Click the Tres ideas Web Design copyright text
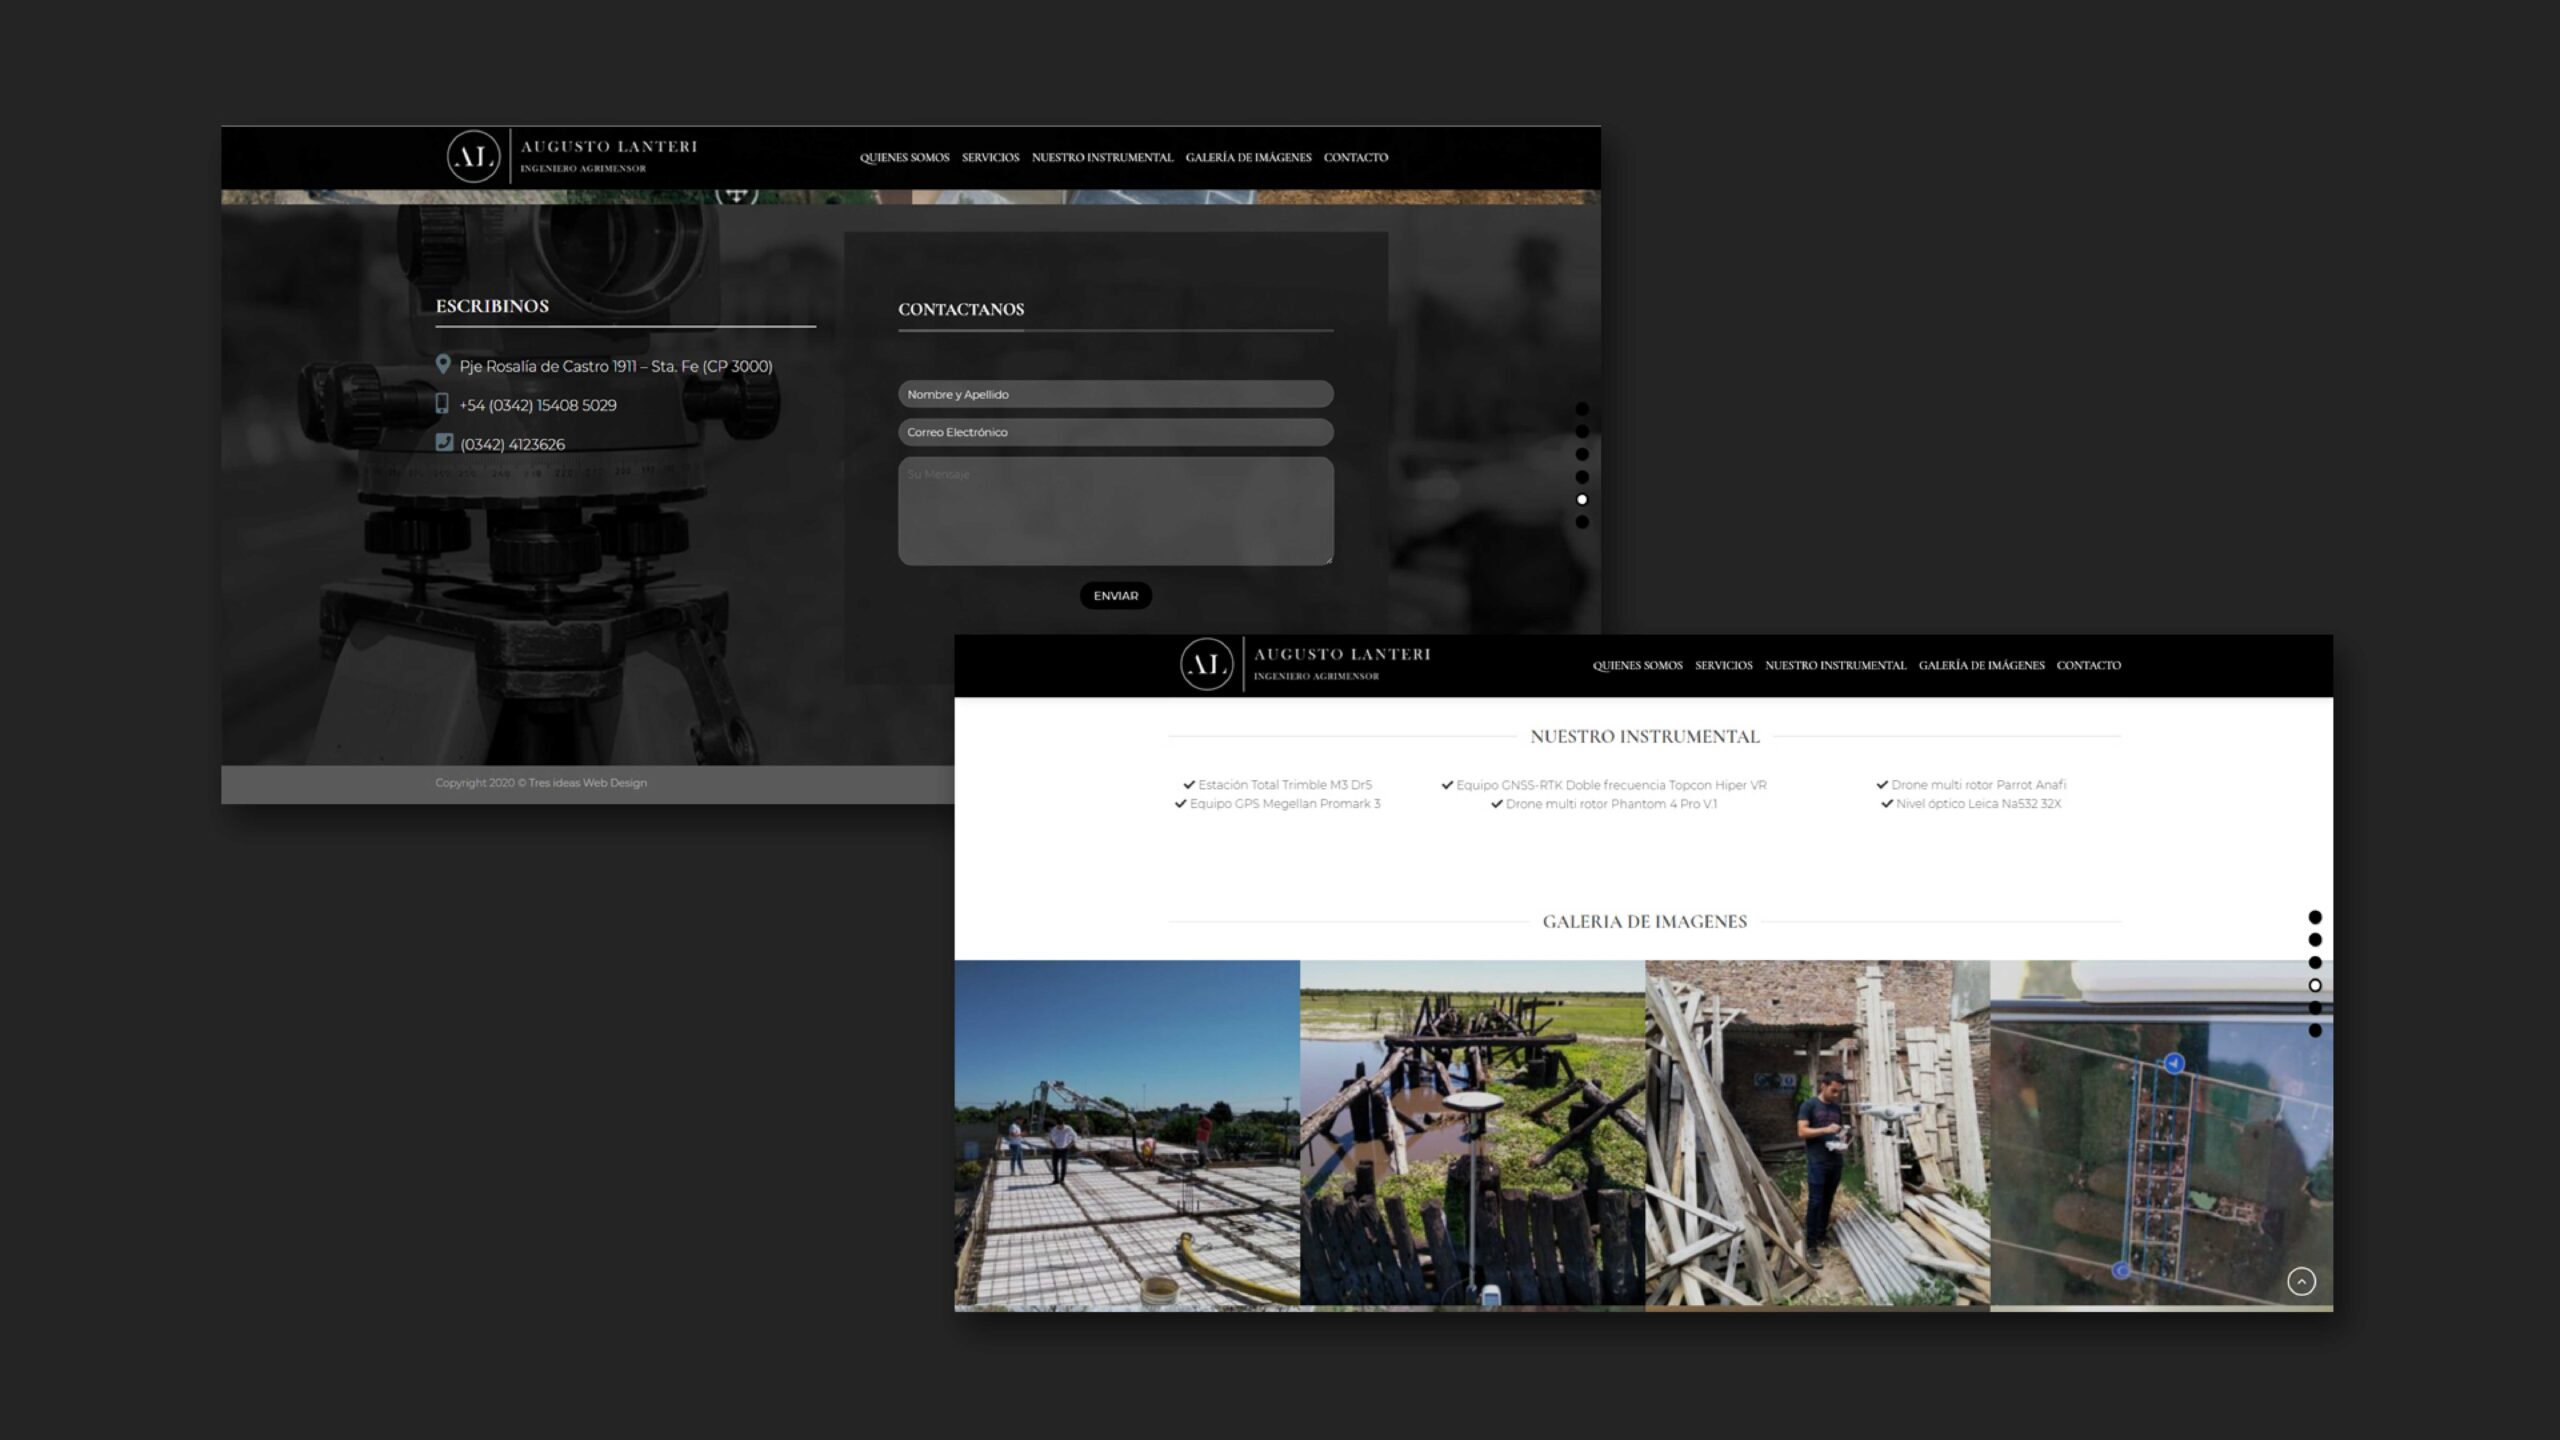This screenshot has height=1440, width=2560. [541, 783]
